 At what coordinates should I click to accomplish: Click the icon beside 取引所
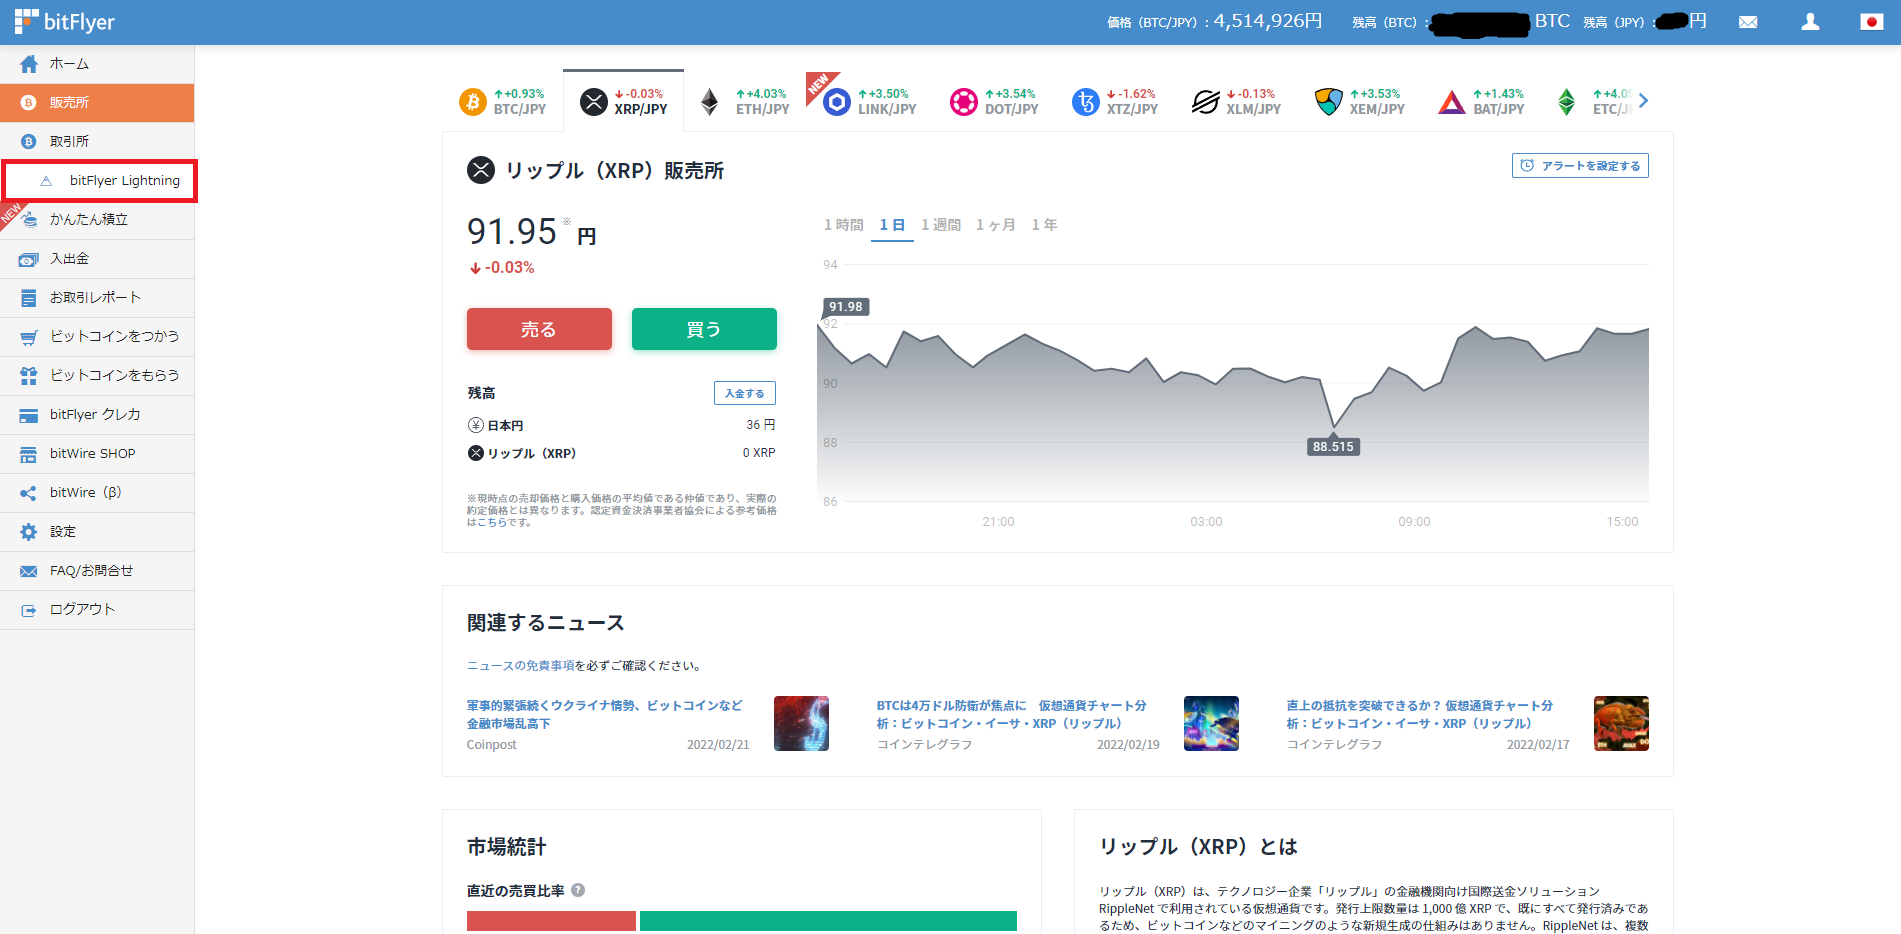(x=29, y=142)
